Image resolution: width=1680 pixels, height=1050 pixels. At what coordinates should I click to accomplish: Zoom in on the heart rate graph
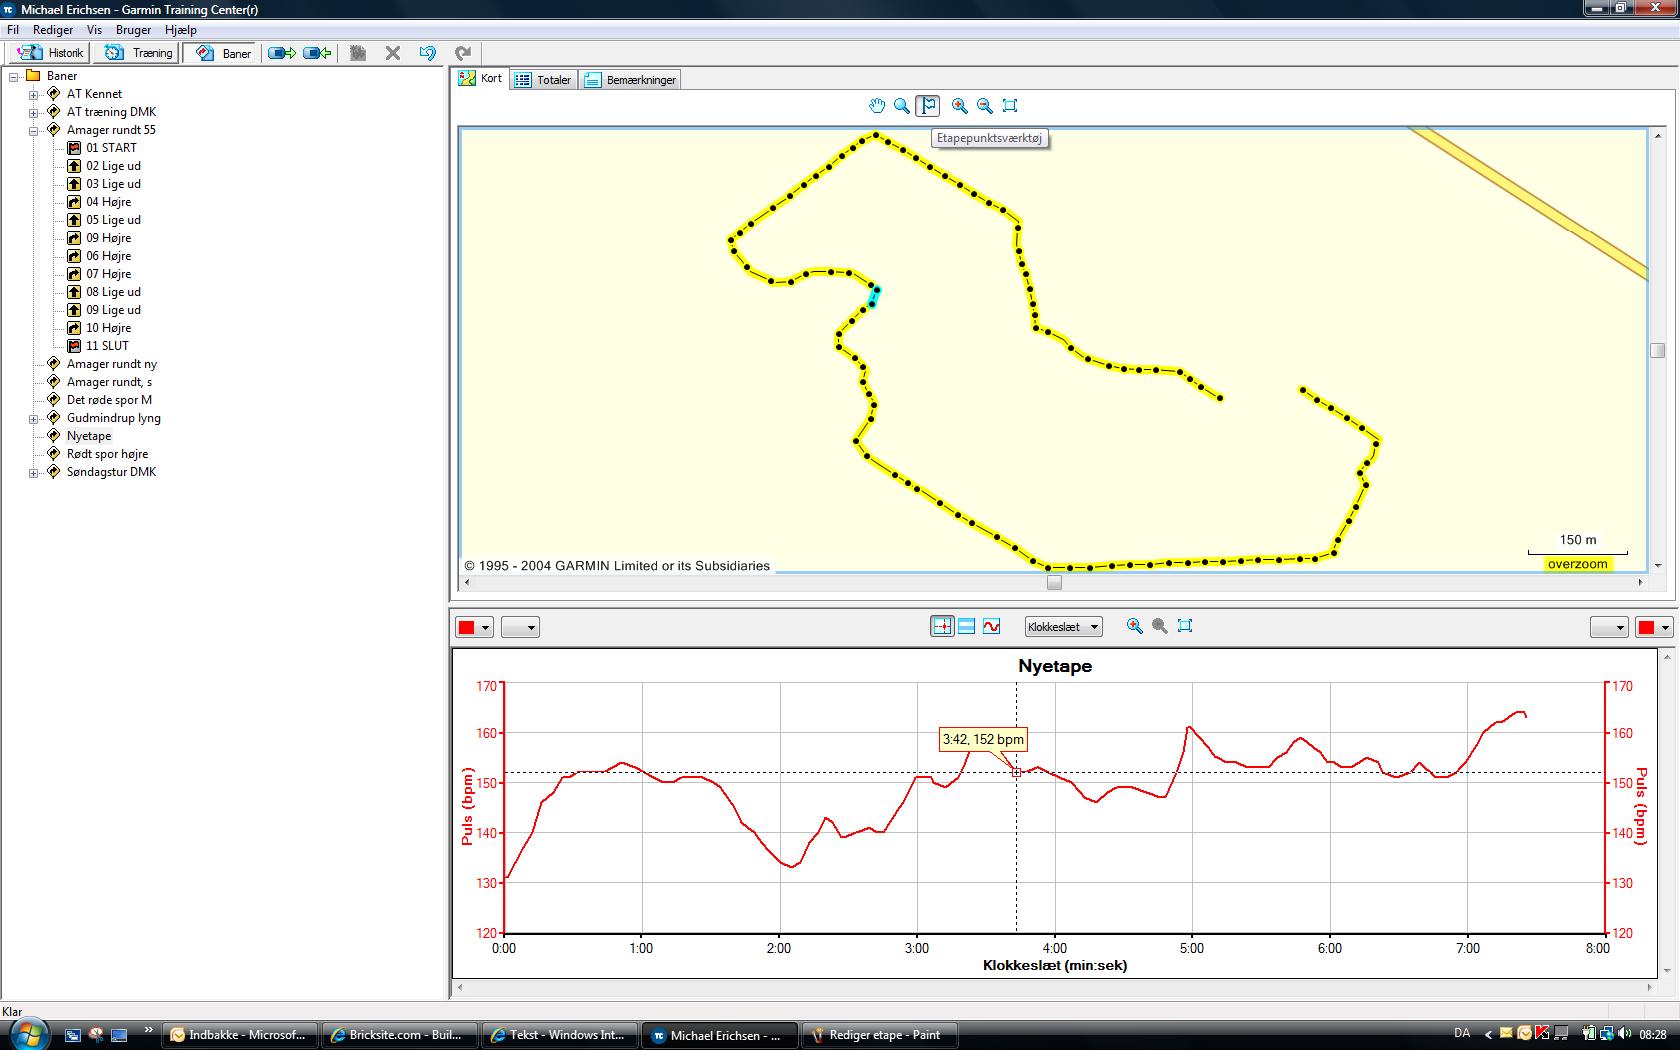point(1134,626)
